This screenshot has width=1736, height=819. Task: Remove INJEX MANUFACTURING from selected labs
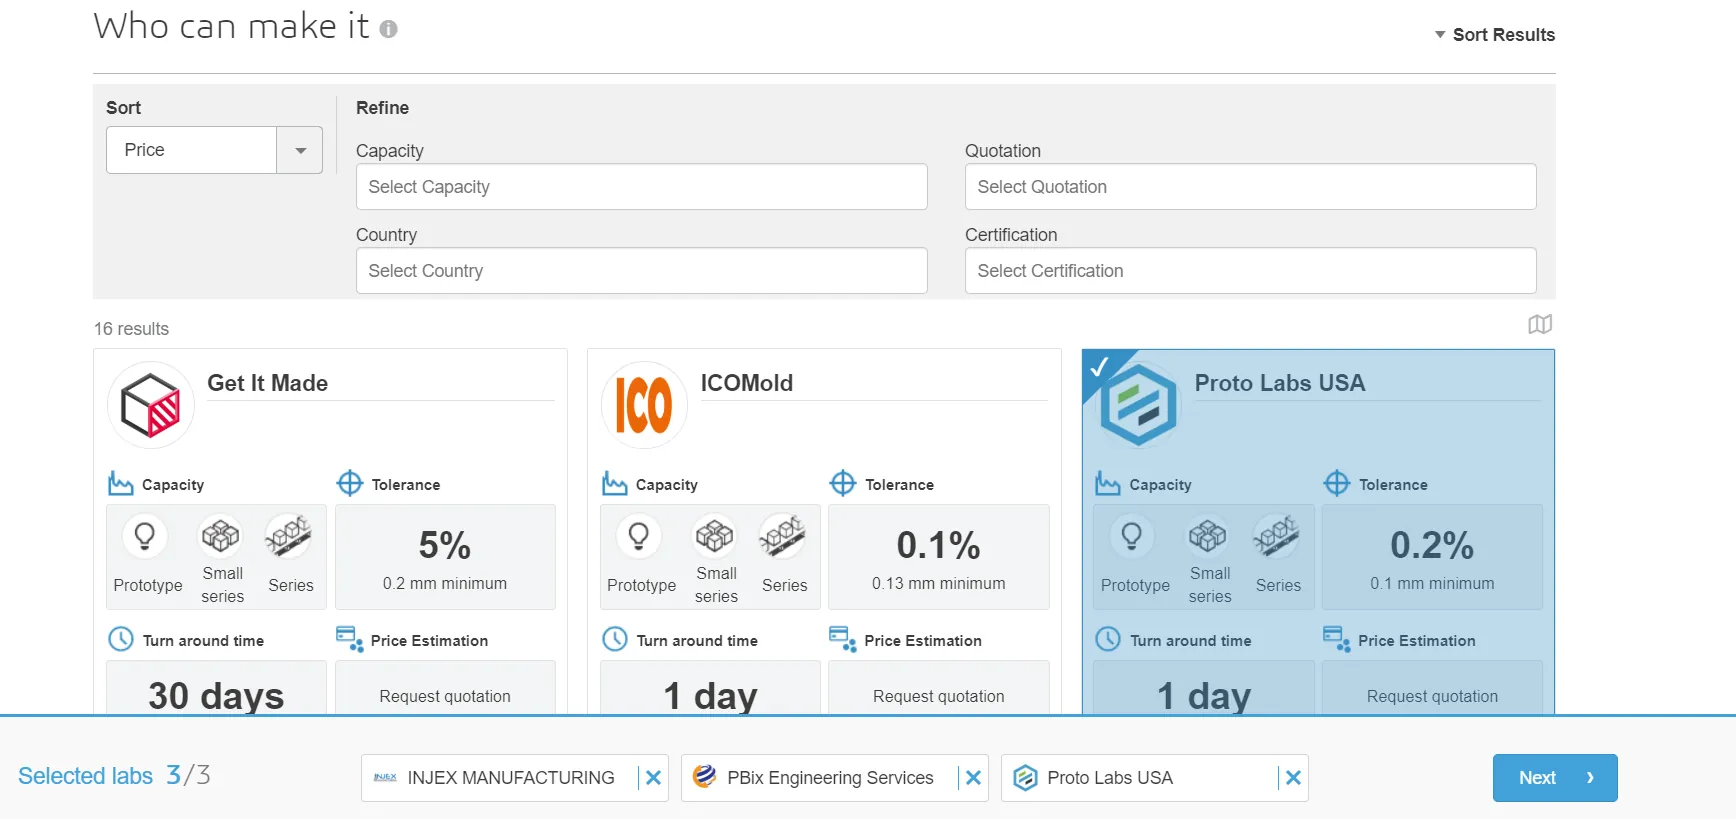pos(653,778)
